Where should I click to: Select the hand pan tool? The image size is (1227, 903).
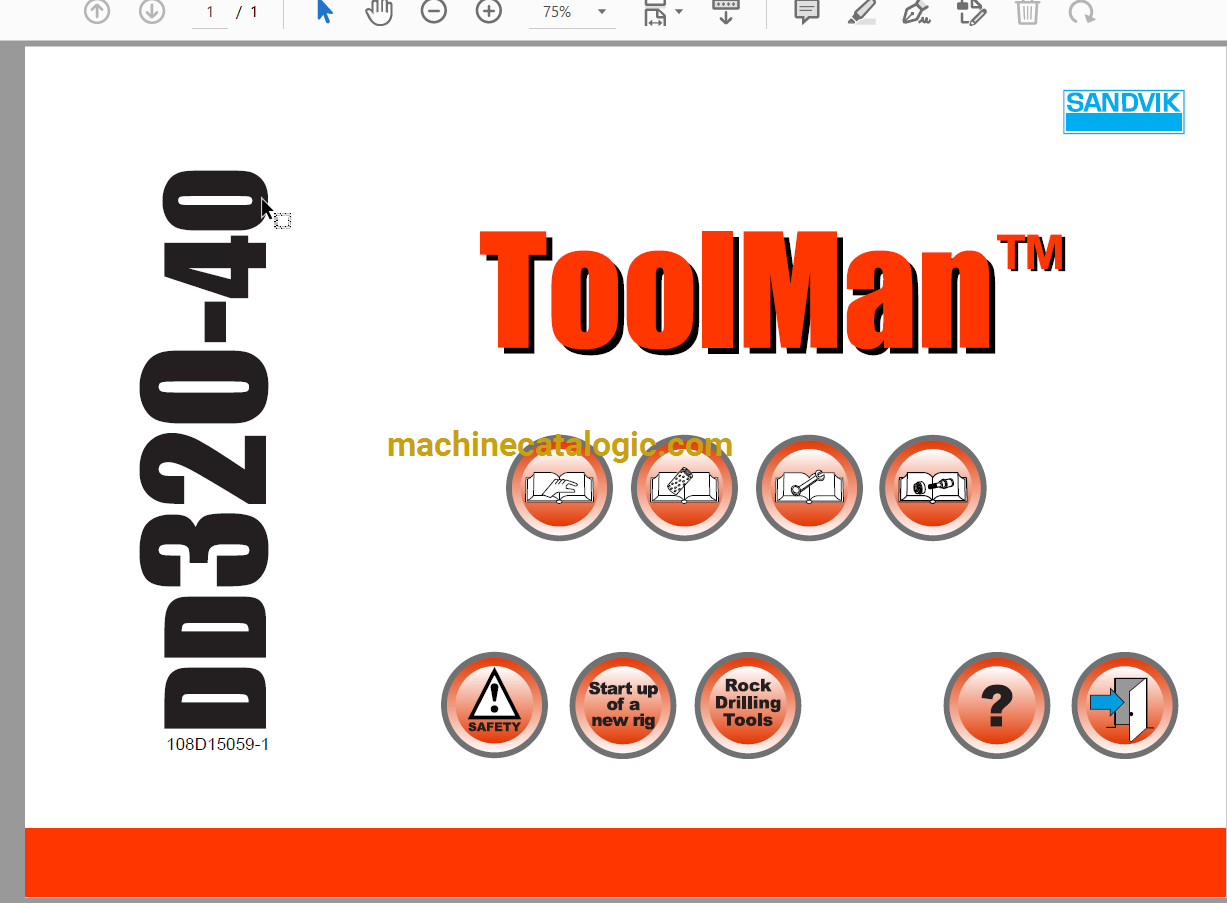tap(378, 12)
